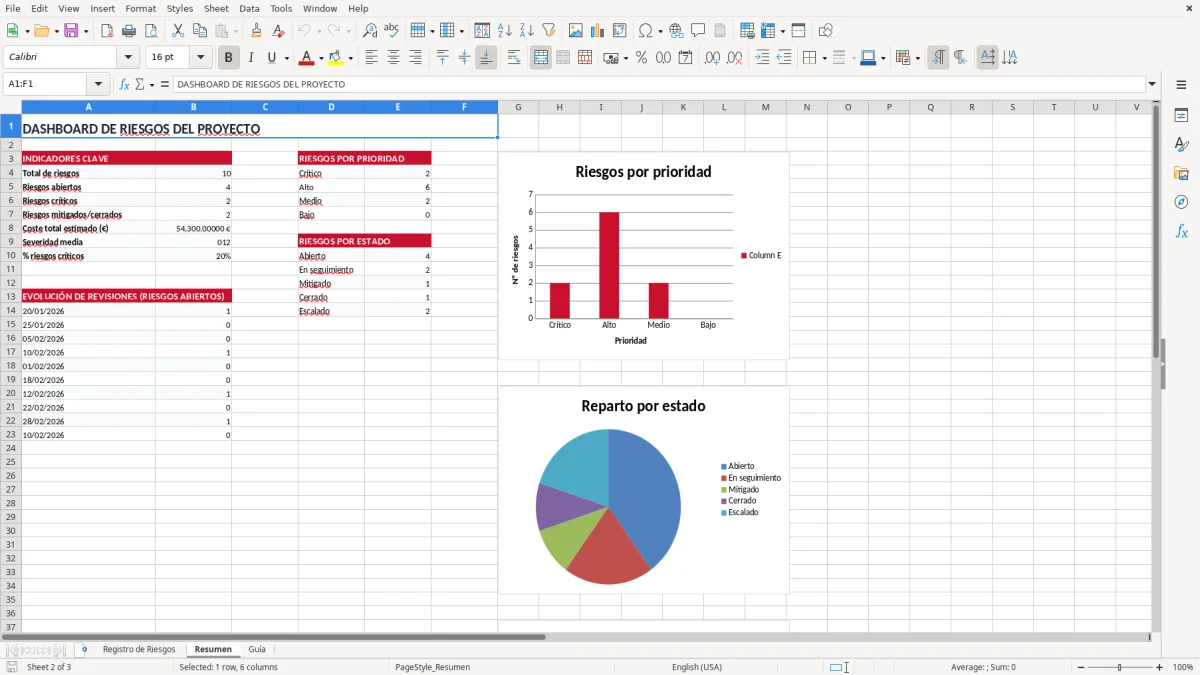Toggle Underline formatting button
This screenshot has width=1200, height=675.
pyautogui.click(x=272, y=58)
